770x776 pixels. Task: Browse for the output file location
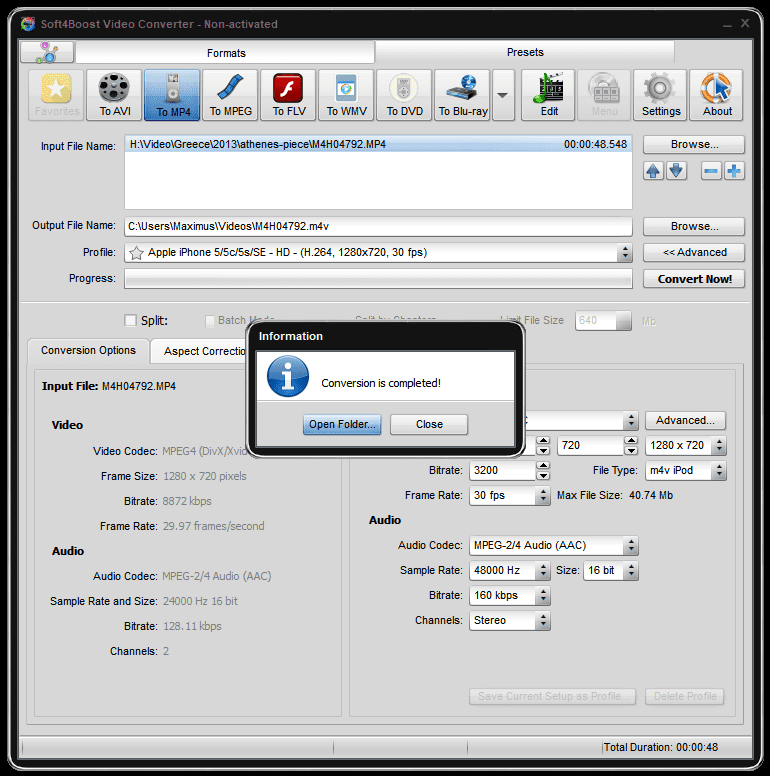(x=694, y=226)
